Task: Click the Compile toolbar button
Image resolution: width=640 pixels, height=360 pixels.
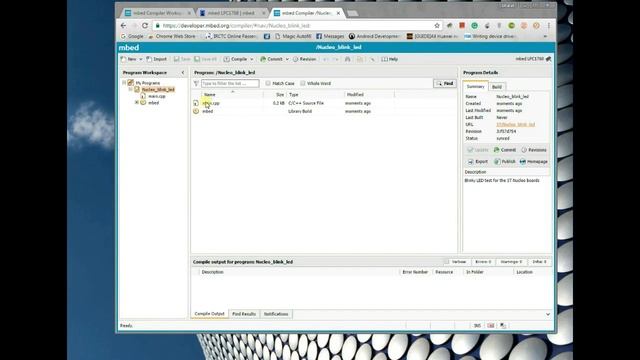Action: pyautogui.click(x=236, y=59)
